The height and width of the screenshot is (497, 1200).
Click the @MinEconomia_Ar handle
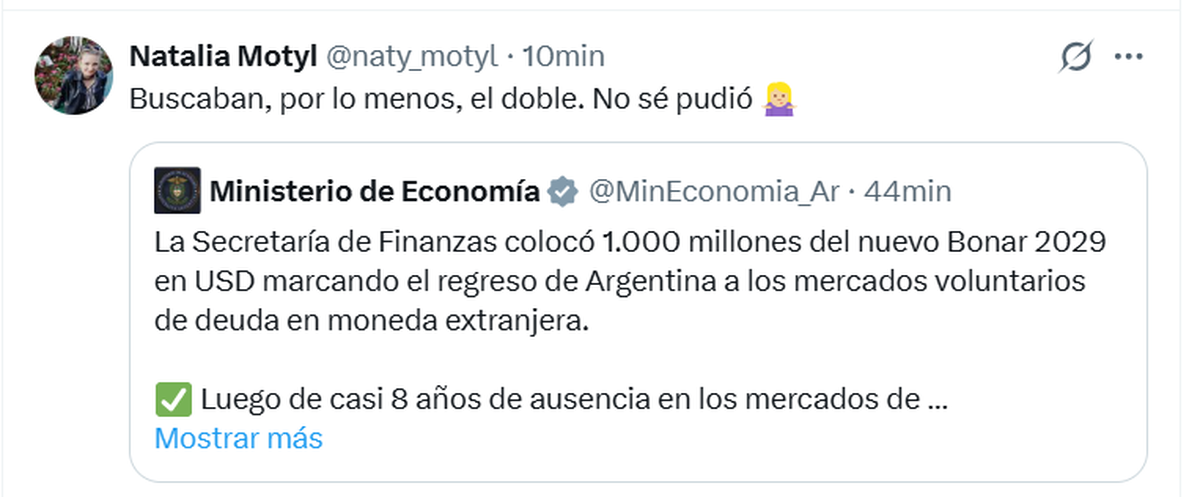click(x=713, y=191)
